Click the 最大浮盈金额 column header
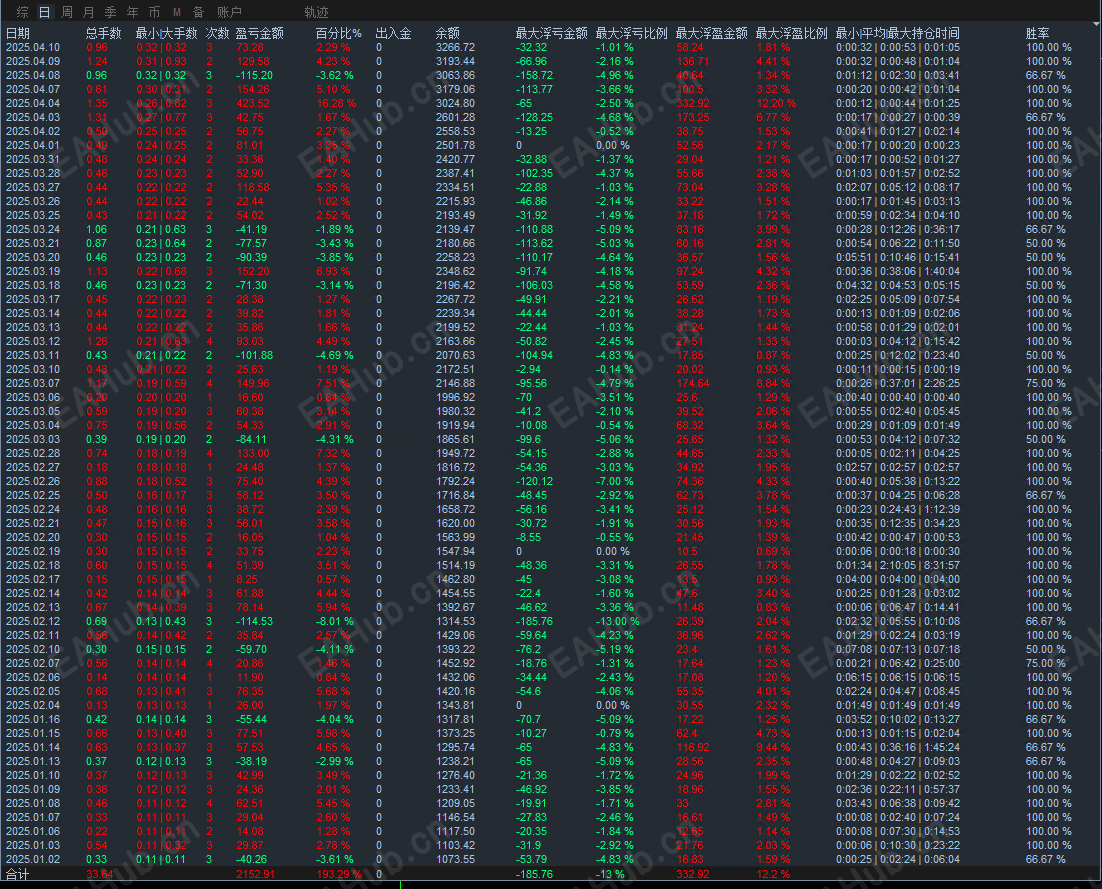This screenshot has width=1102, height=889. [711, 33]
